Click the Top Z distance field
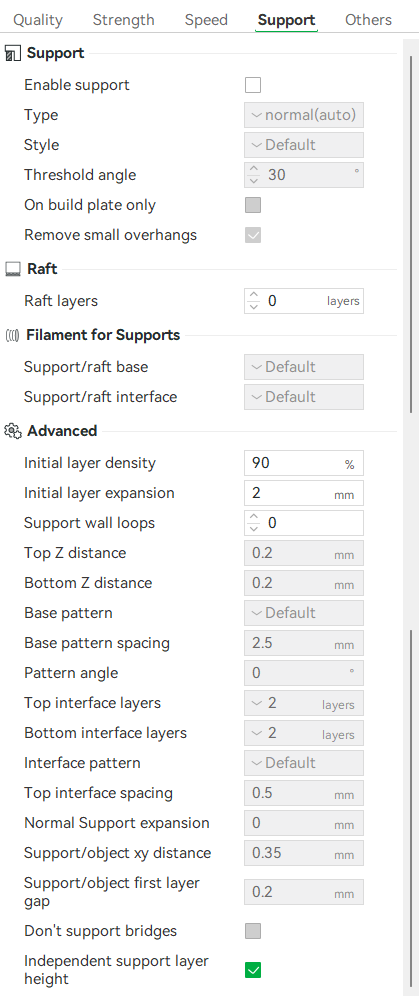The height and width of the screenshot is (996, 419). (304, 553)
